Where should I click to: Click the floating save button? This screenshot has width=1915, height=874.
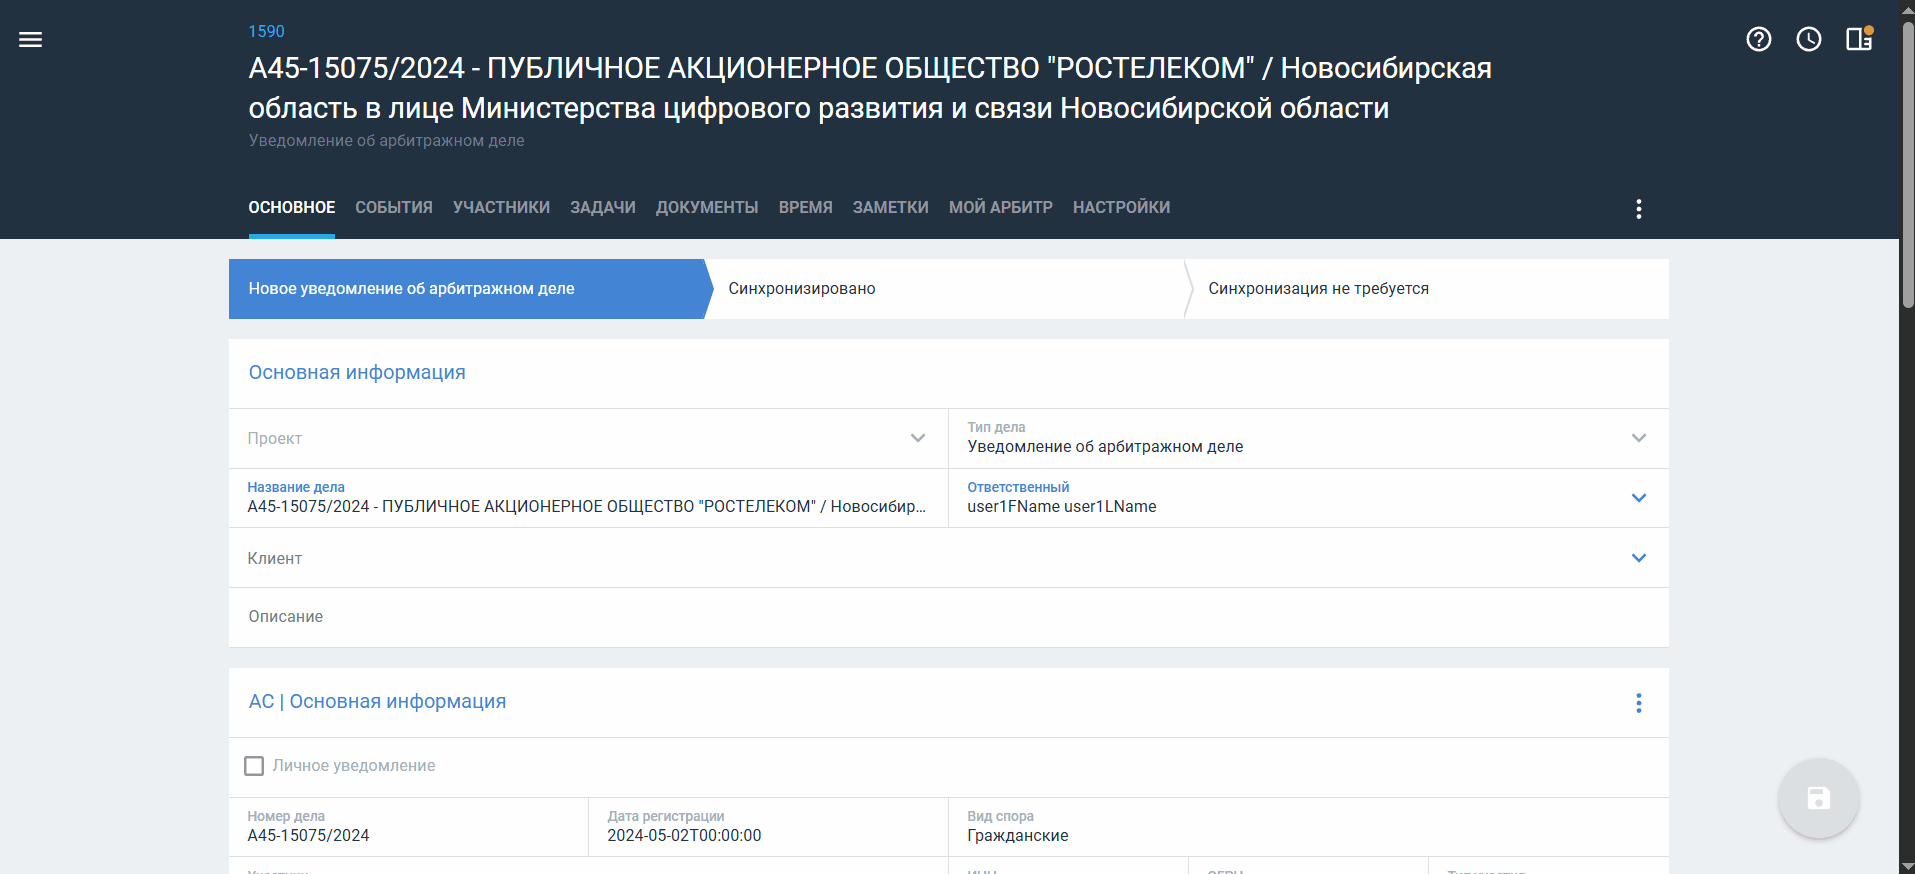(x=1818, y=798)
